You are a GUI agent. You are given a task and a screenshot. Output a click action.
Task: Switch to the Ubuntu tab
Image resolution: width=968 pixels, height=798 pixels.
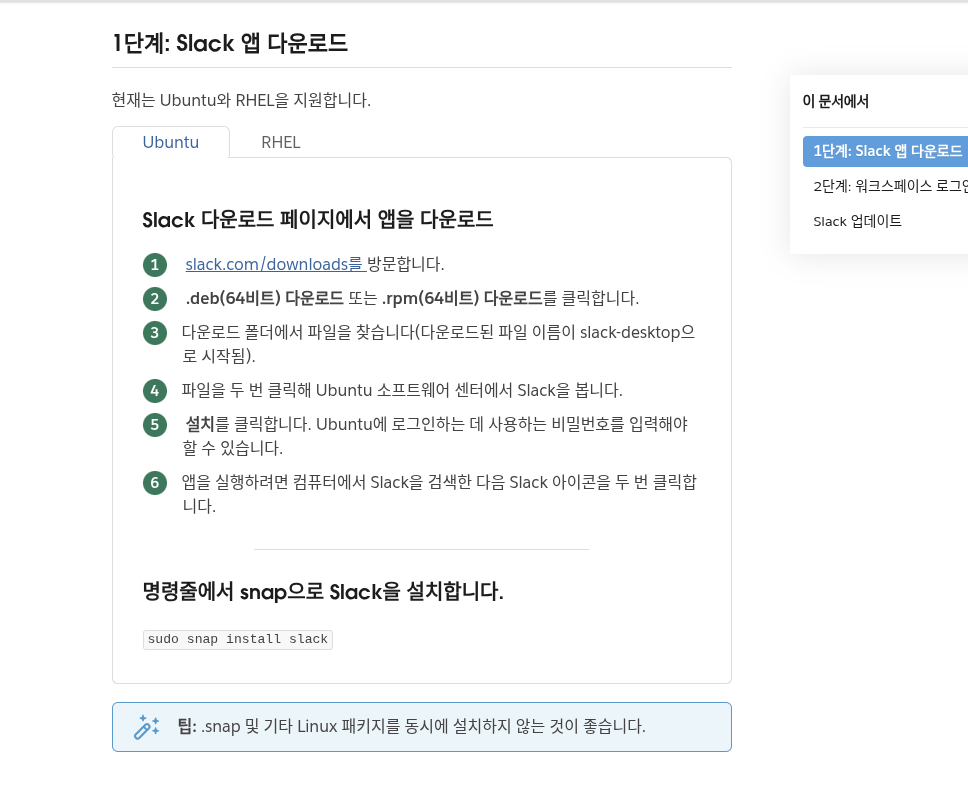tap(170, 142)
